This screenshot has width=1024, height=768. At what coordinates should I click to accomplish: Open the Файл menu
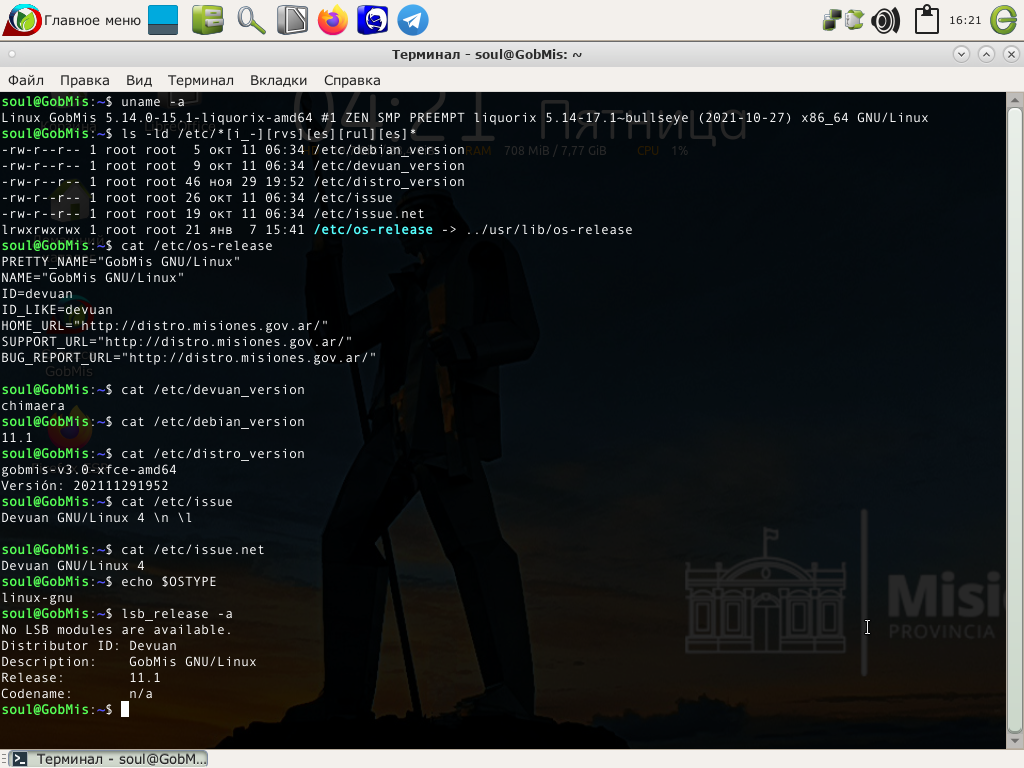point(25,80)
